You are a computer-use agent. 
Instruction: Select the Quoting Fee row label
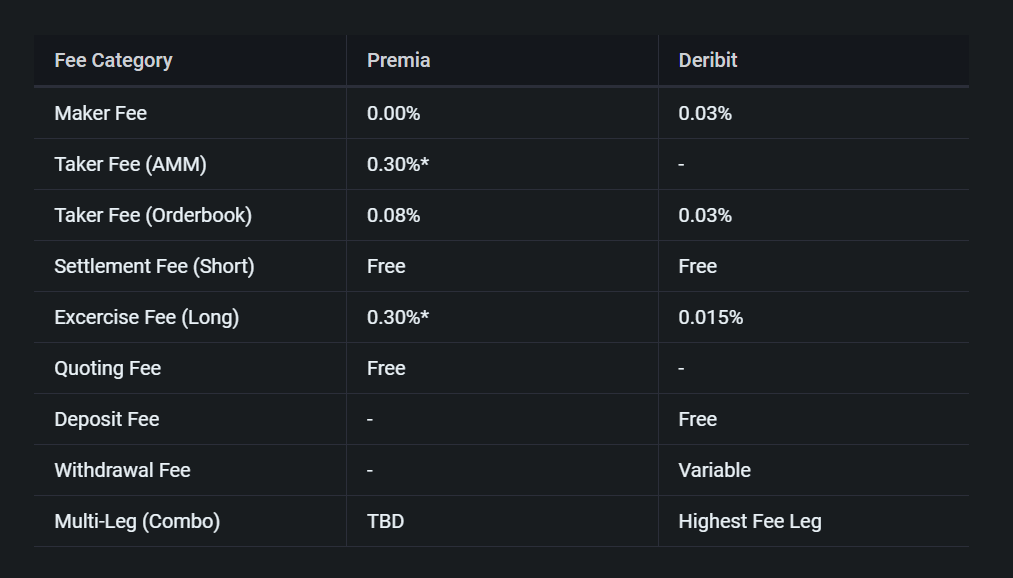(x=107, y=368)
